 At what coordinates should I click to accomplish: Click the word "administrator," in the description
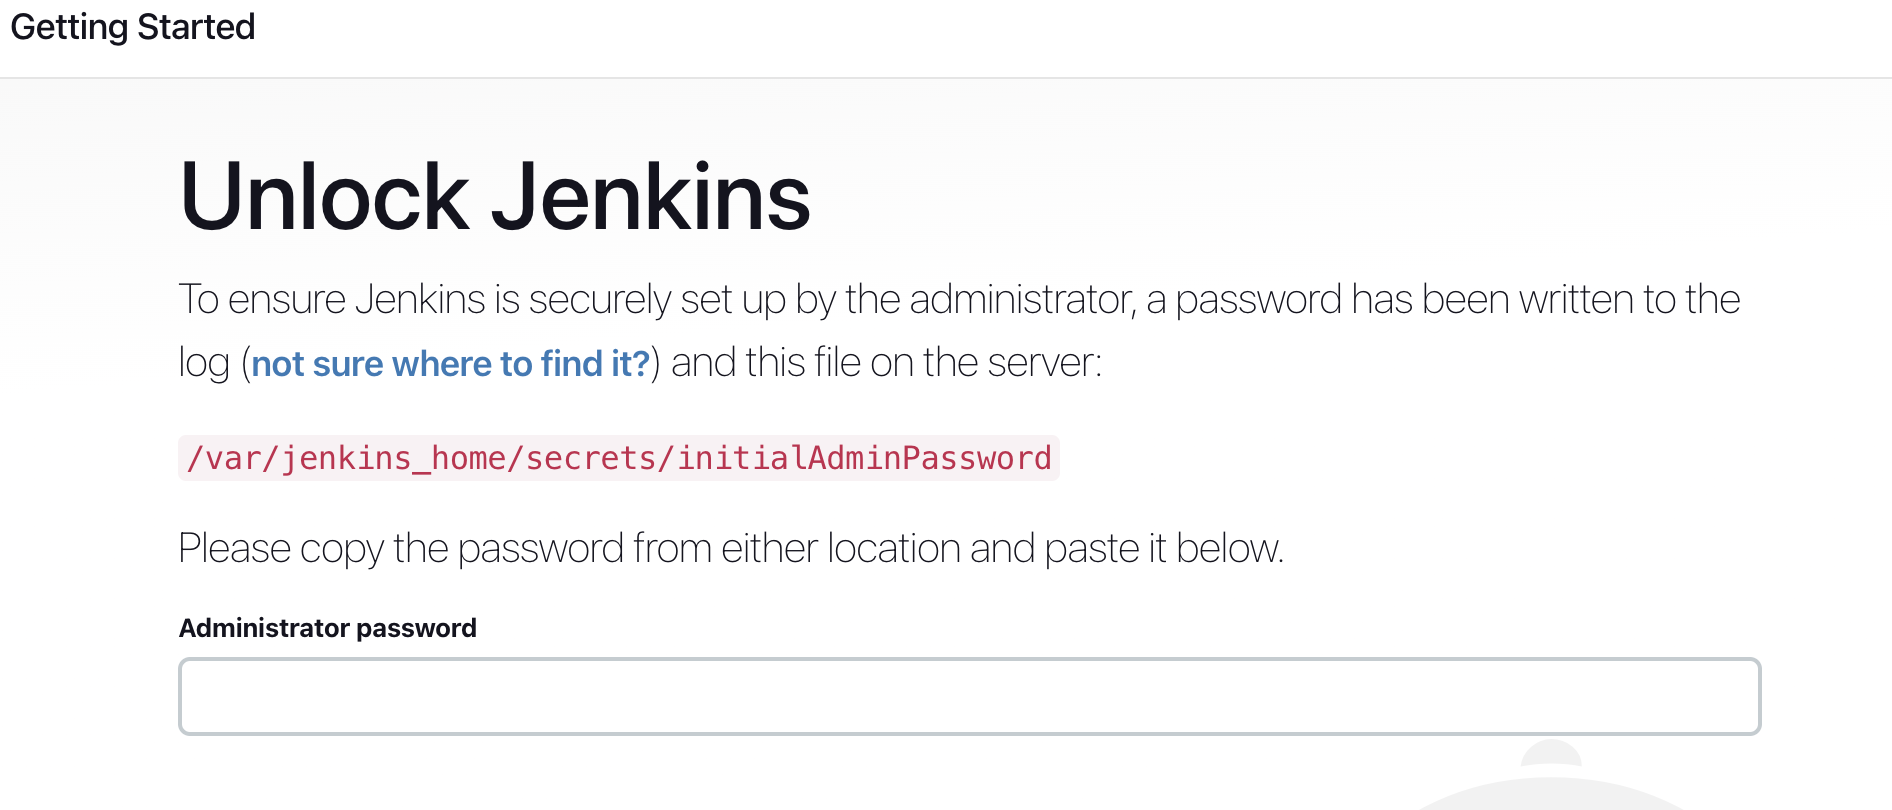(1022, 300)
